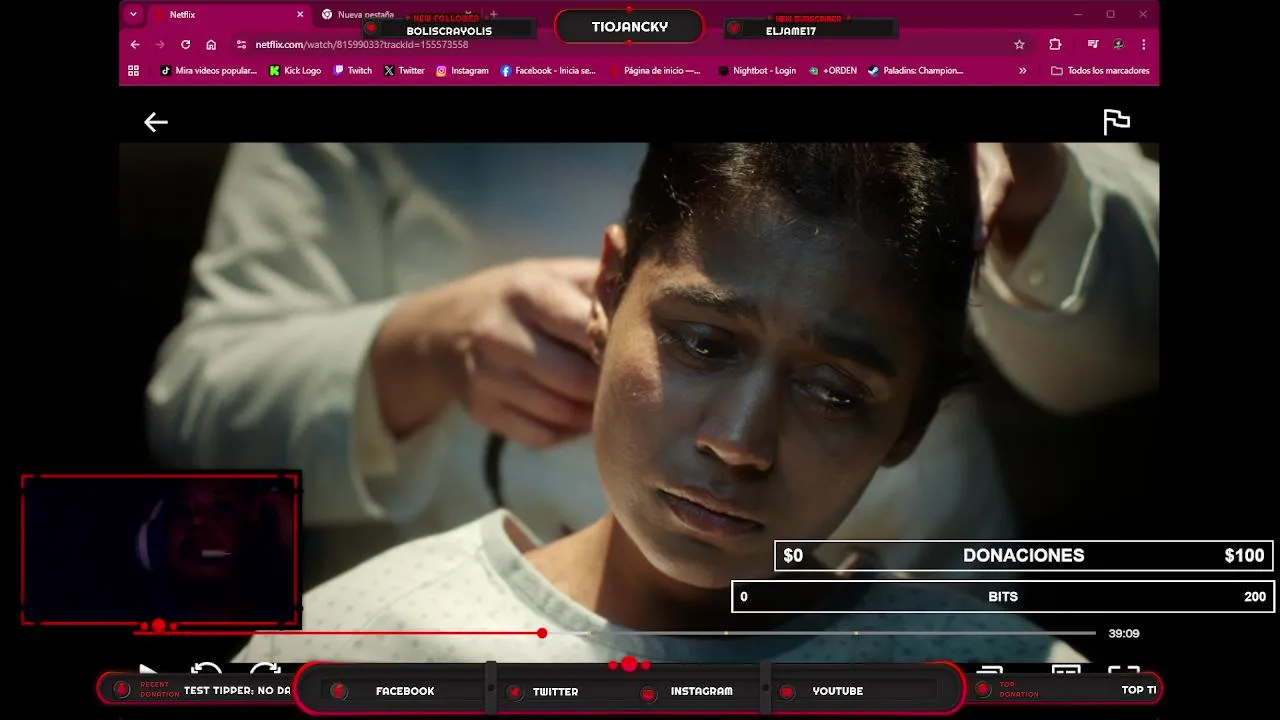Open the Página de inicio bookmark

[x=655, y=71]
